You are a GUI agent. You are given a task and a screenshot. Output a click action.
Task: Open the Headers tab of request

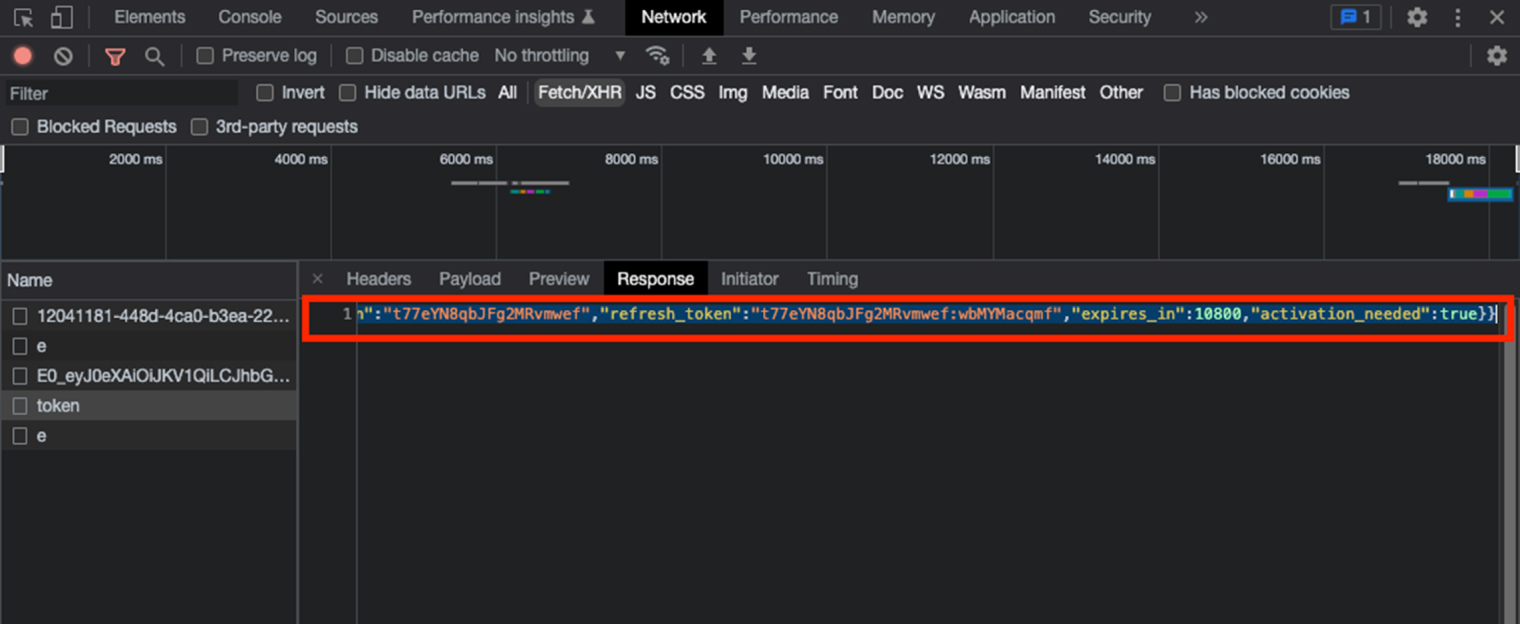click(378, 279)
